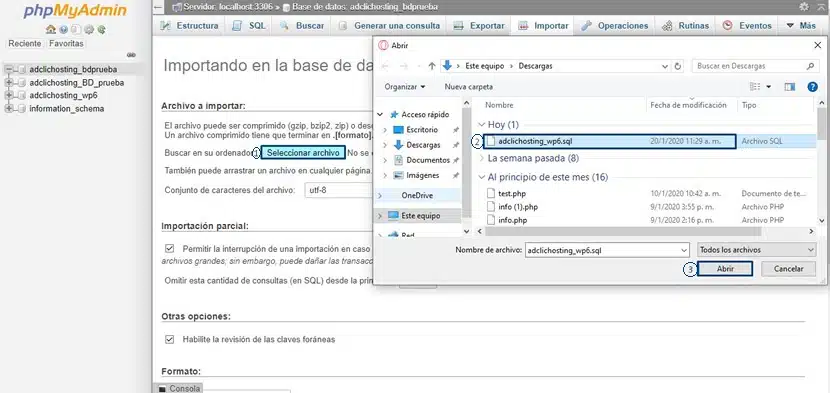Switch to the SQL tab
The image size is (830, 393).
[x=249, y=25]
